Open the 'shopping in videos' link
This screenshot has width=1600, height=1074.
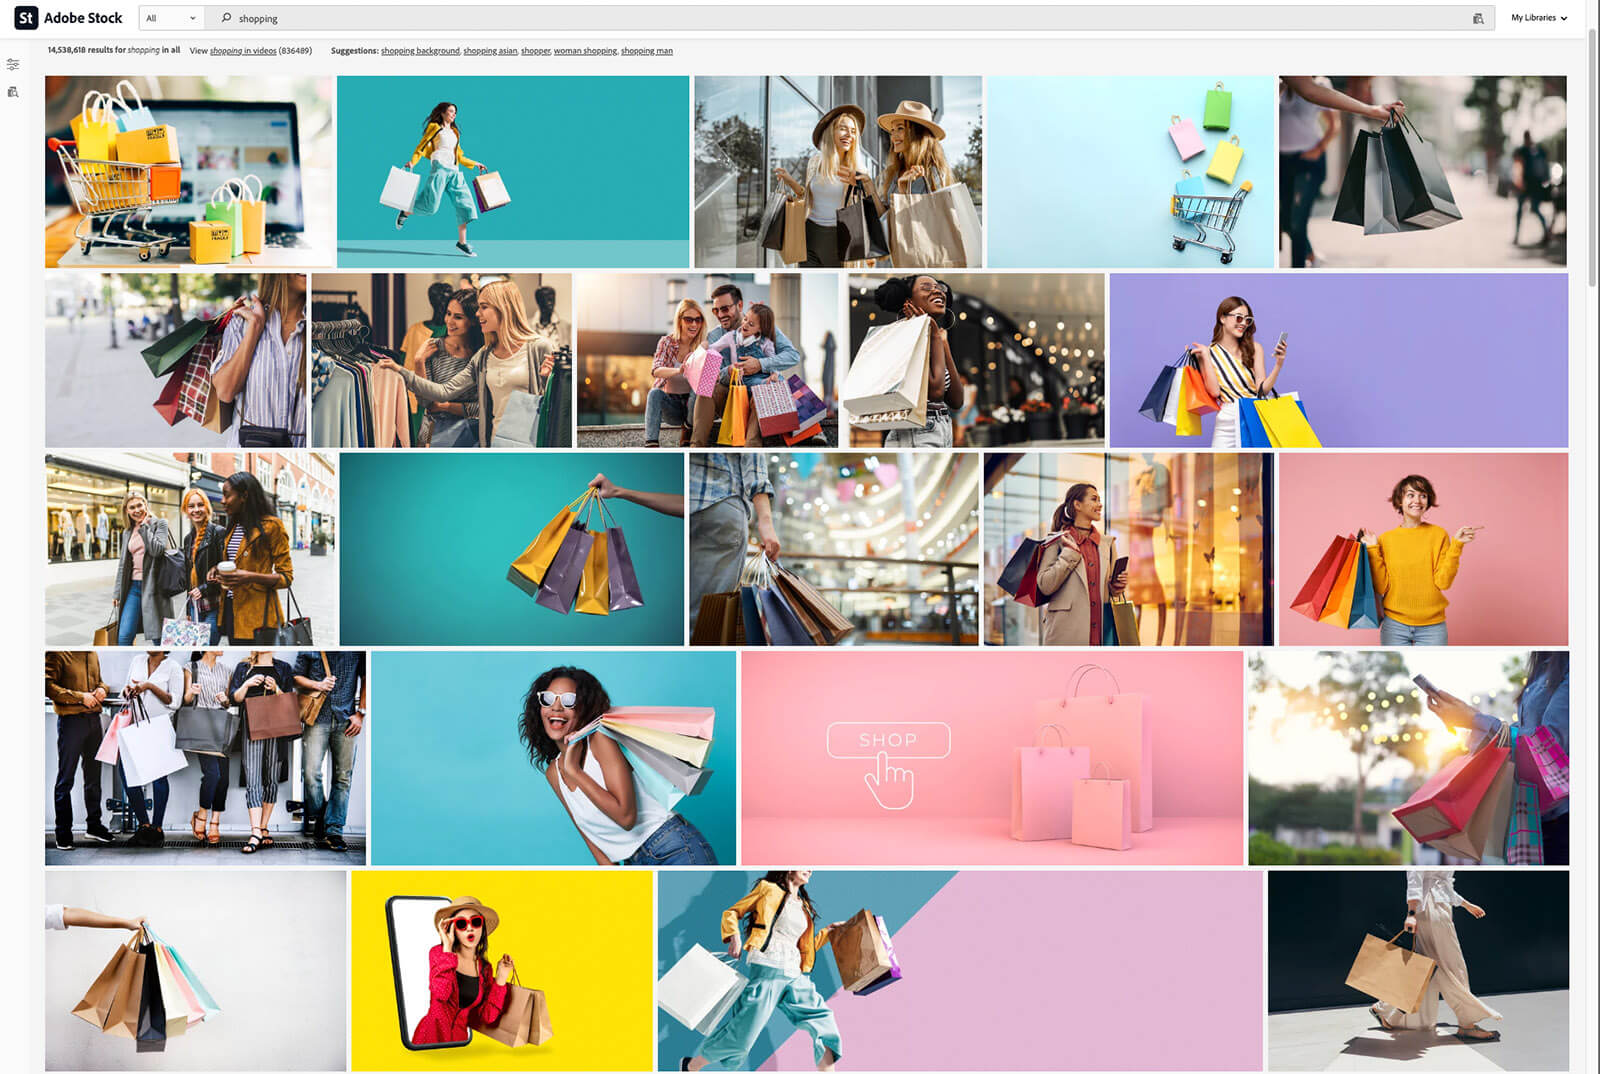[243, 51]
